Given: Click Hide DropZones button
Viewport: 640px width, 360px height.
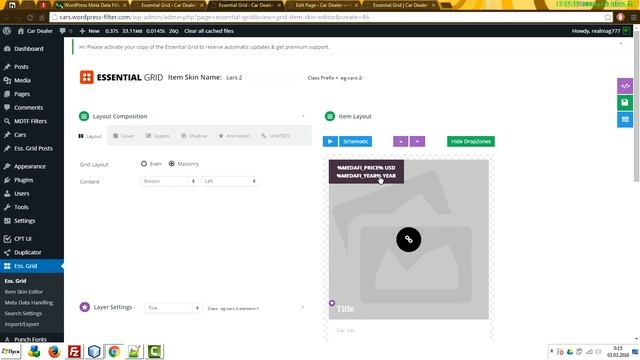Looking at the screenshot, I should pos(471,141).
